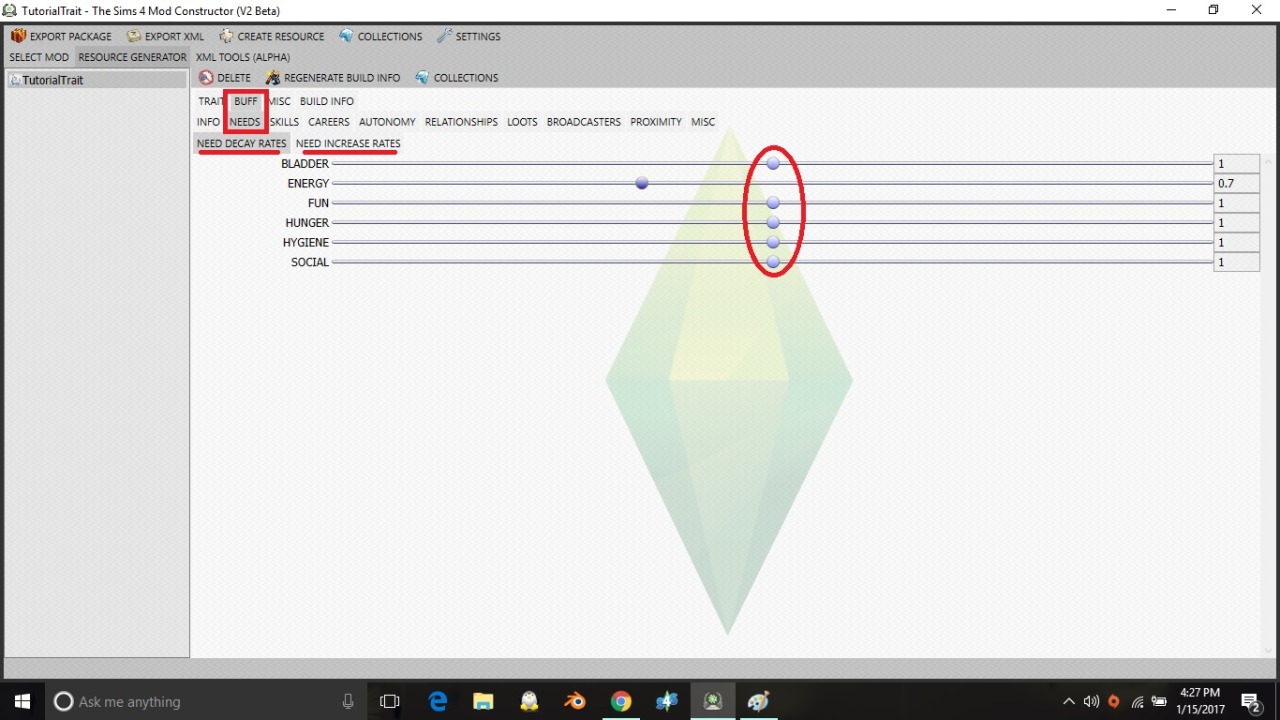Switch to Sims 4 Mod Constructor taskbar icon

pyautogui.click(x=713, y=701)
